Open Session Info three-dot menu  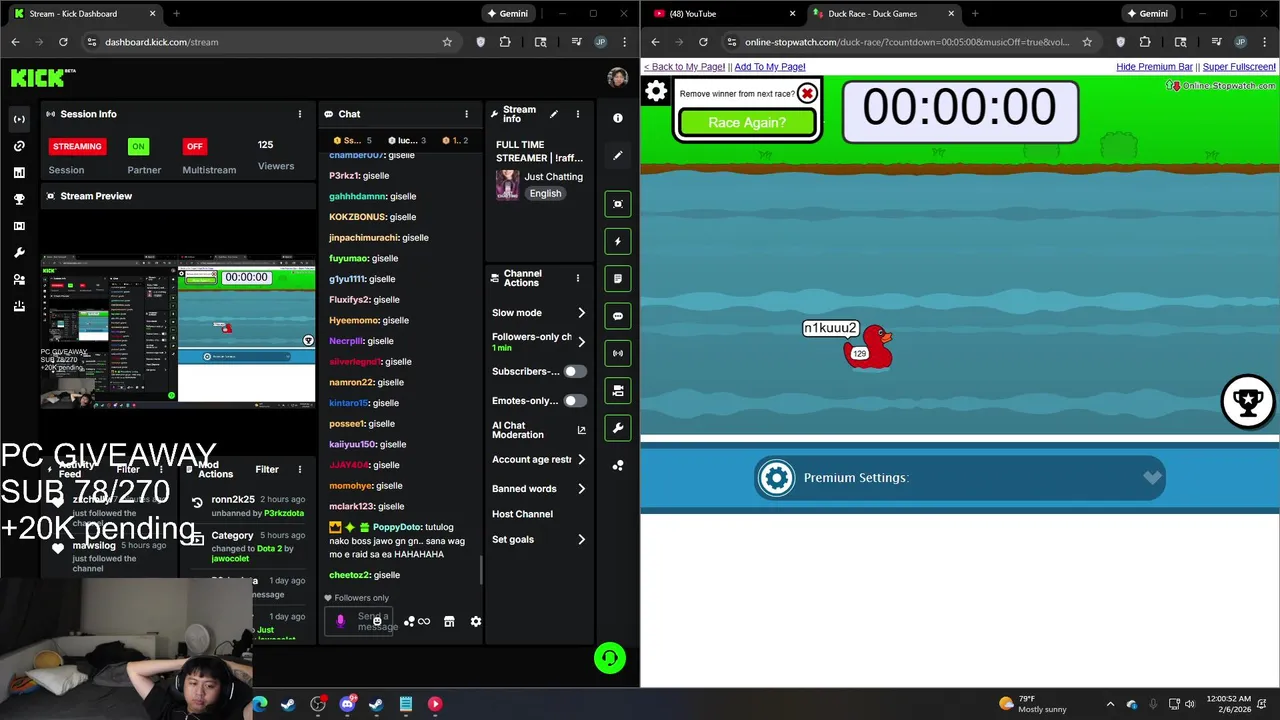tap(299, 114)
